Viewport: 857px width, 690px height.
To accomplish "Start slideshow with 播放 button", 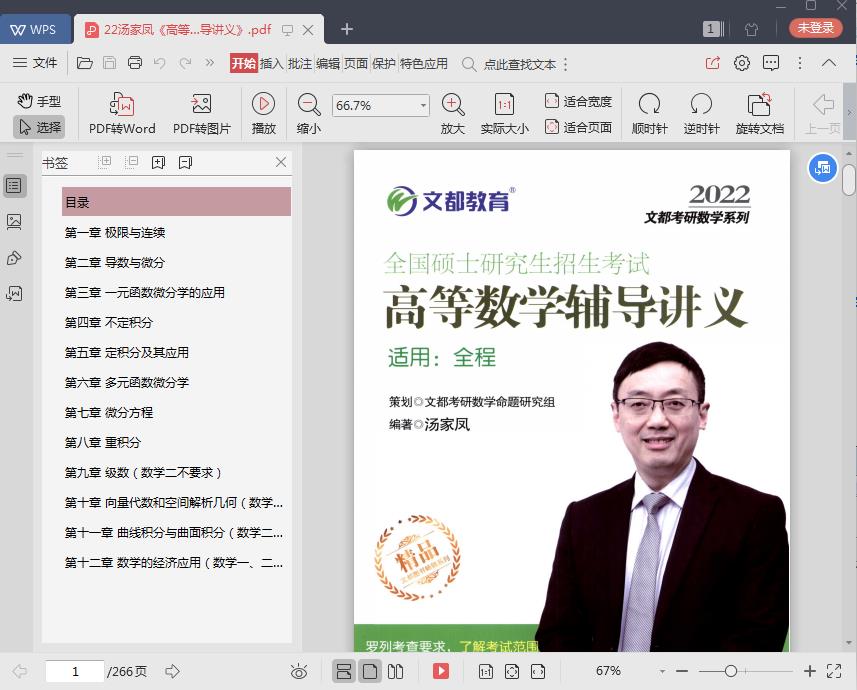I will pos(263,114).
